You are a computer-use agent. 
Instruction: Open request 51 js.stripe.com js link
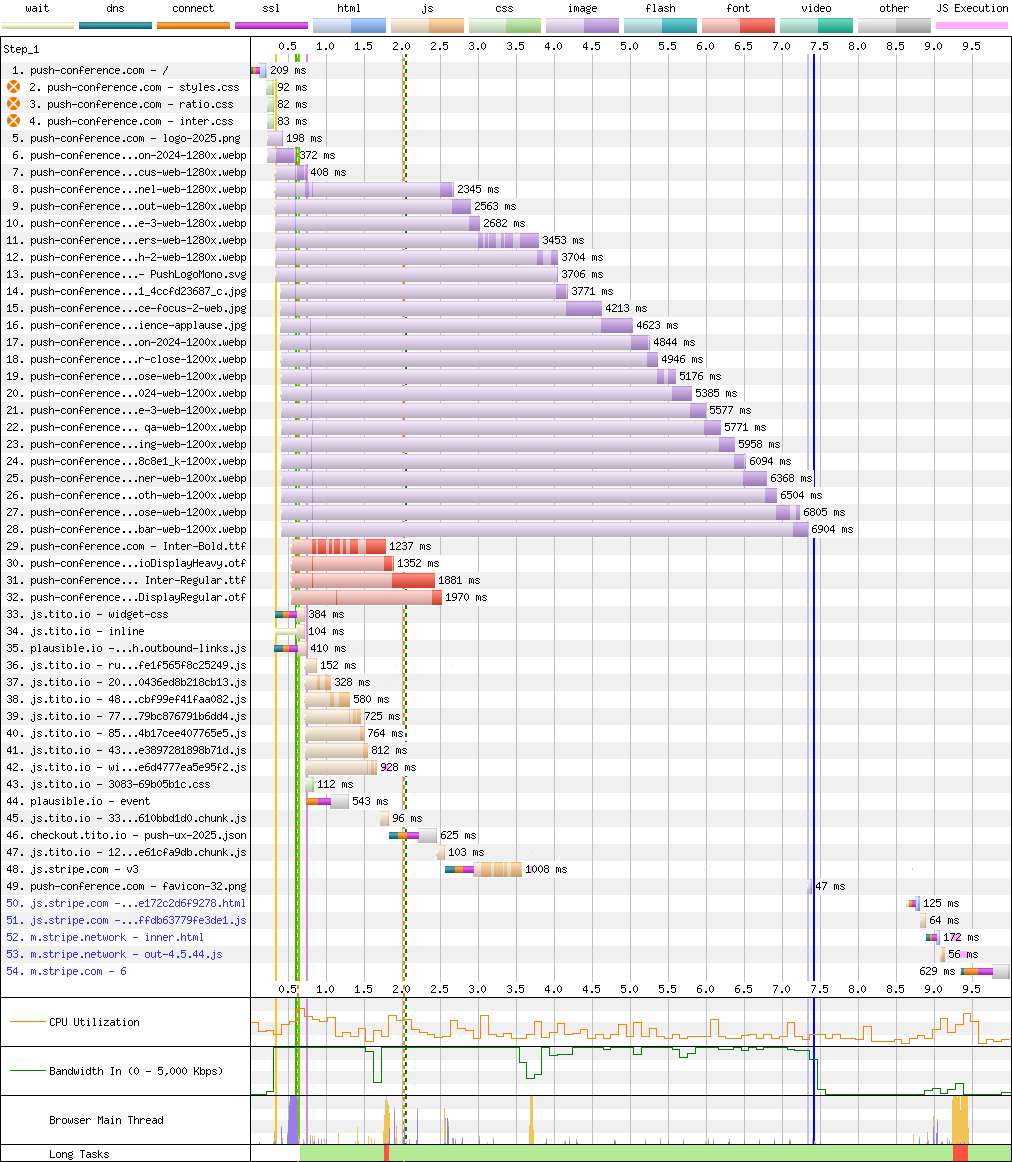tap(126, 920)
